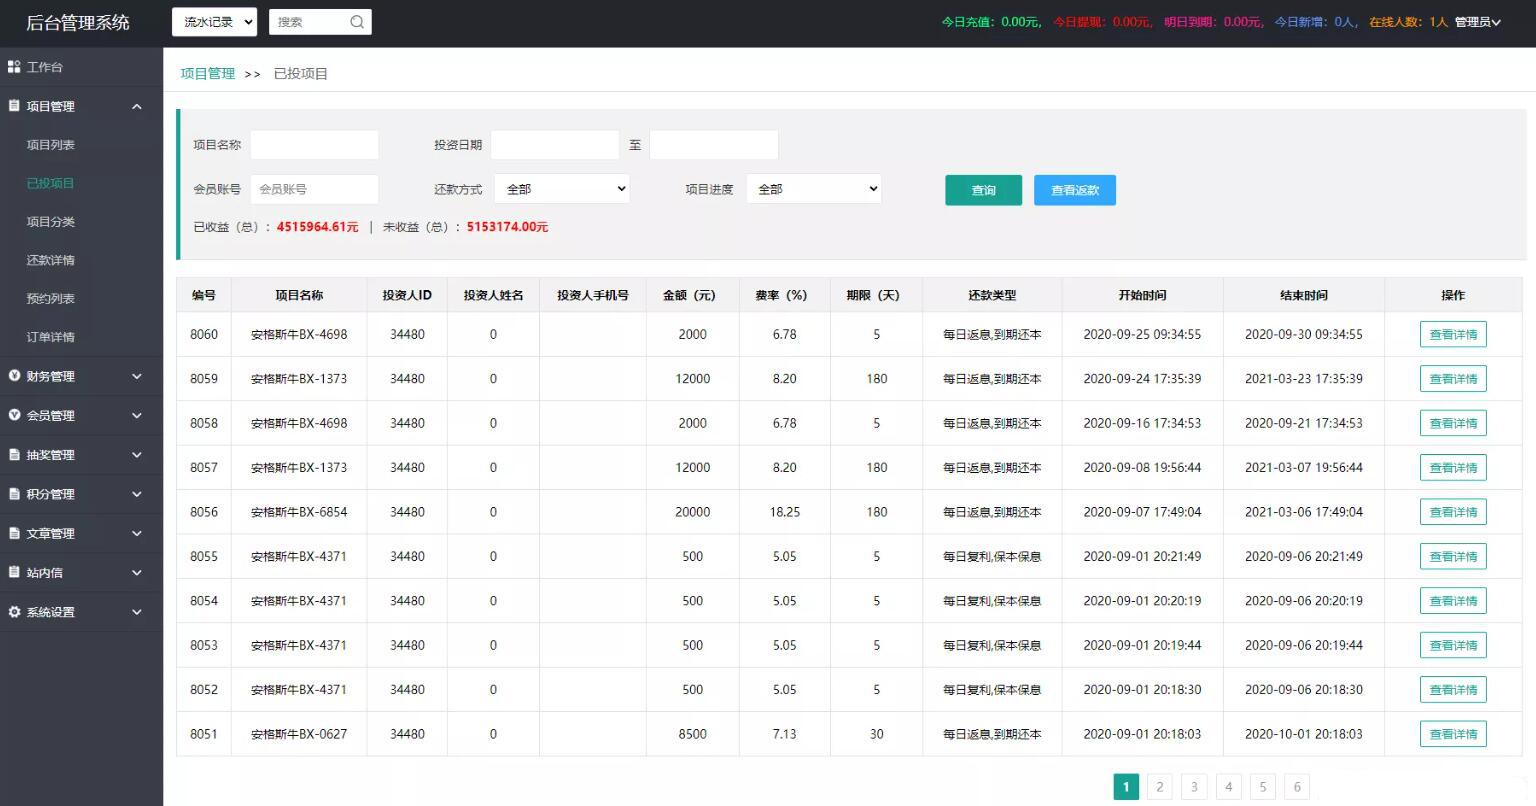The height and width of the screenshot is (806, 1536).
Task: View details for record 8056
Action: pyautogui.click(x=1453, y=512)
